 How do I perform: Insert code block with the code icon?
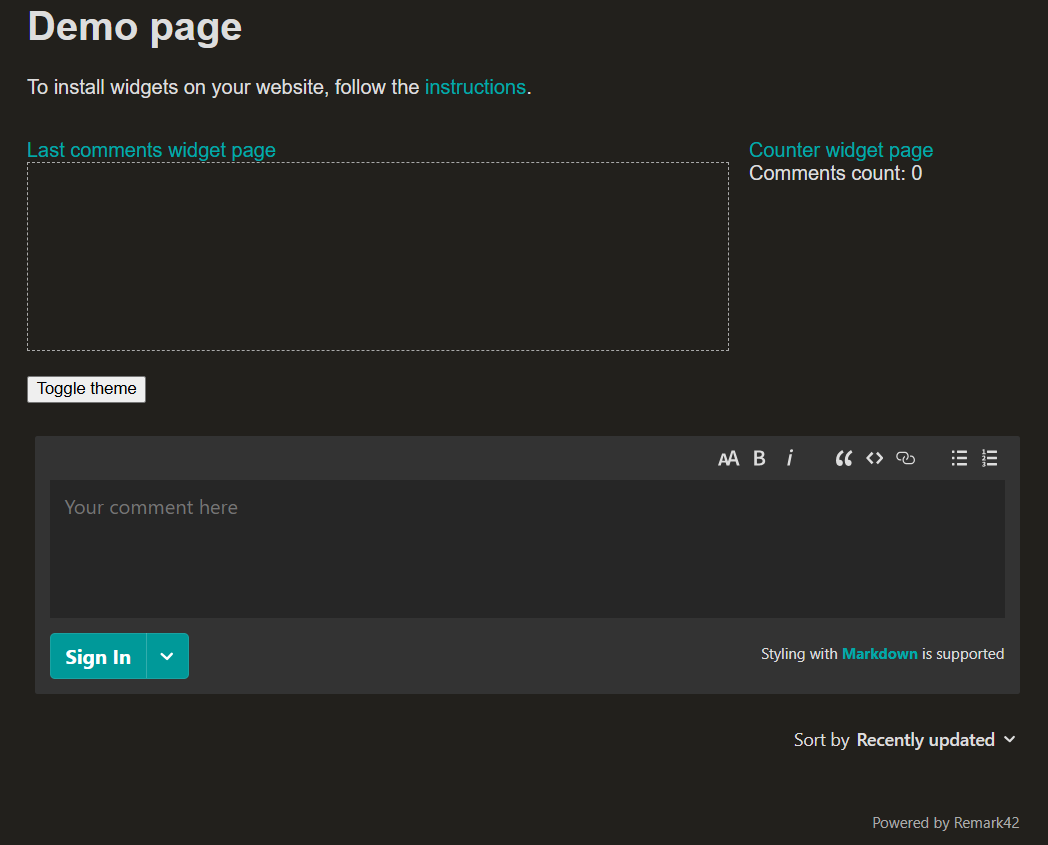(x=875, y=458)
